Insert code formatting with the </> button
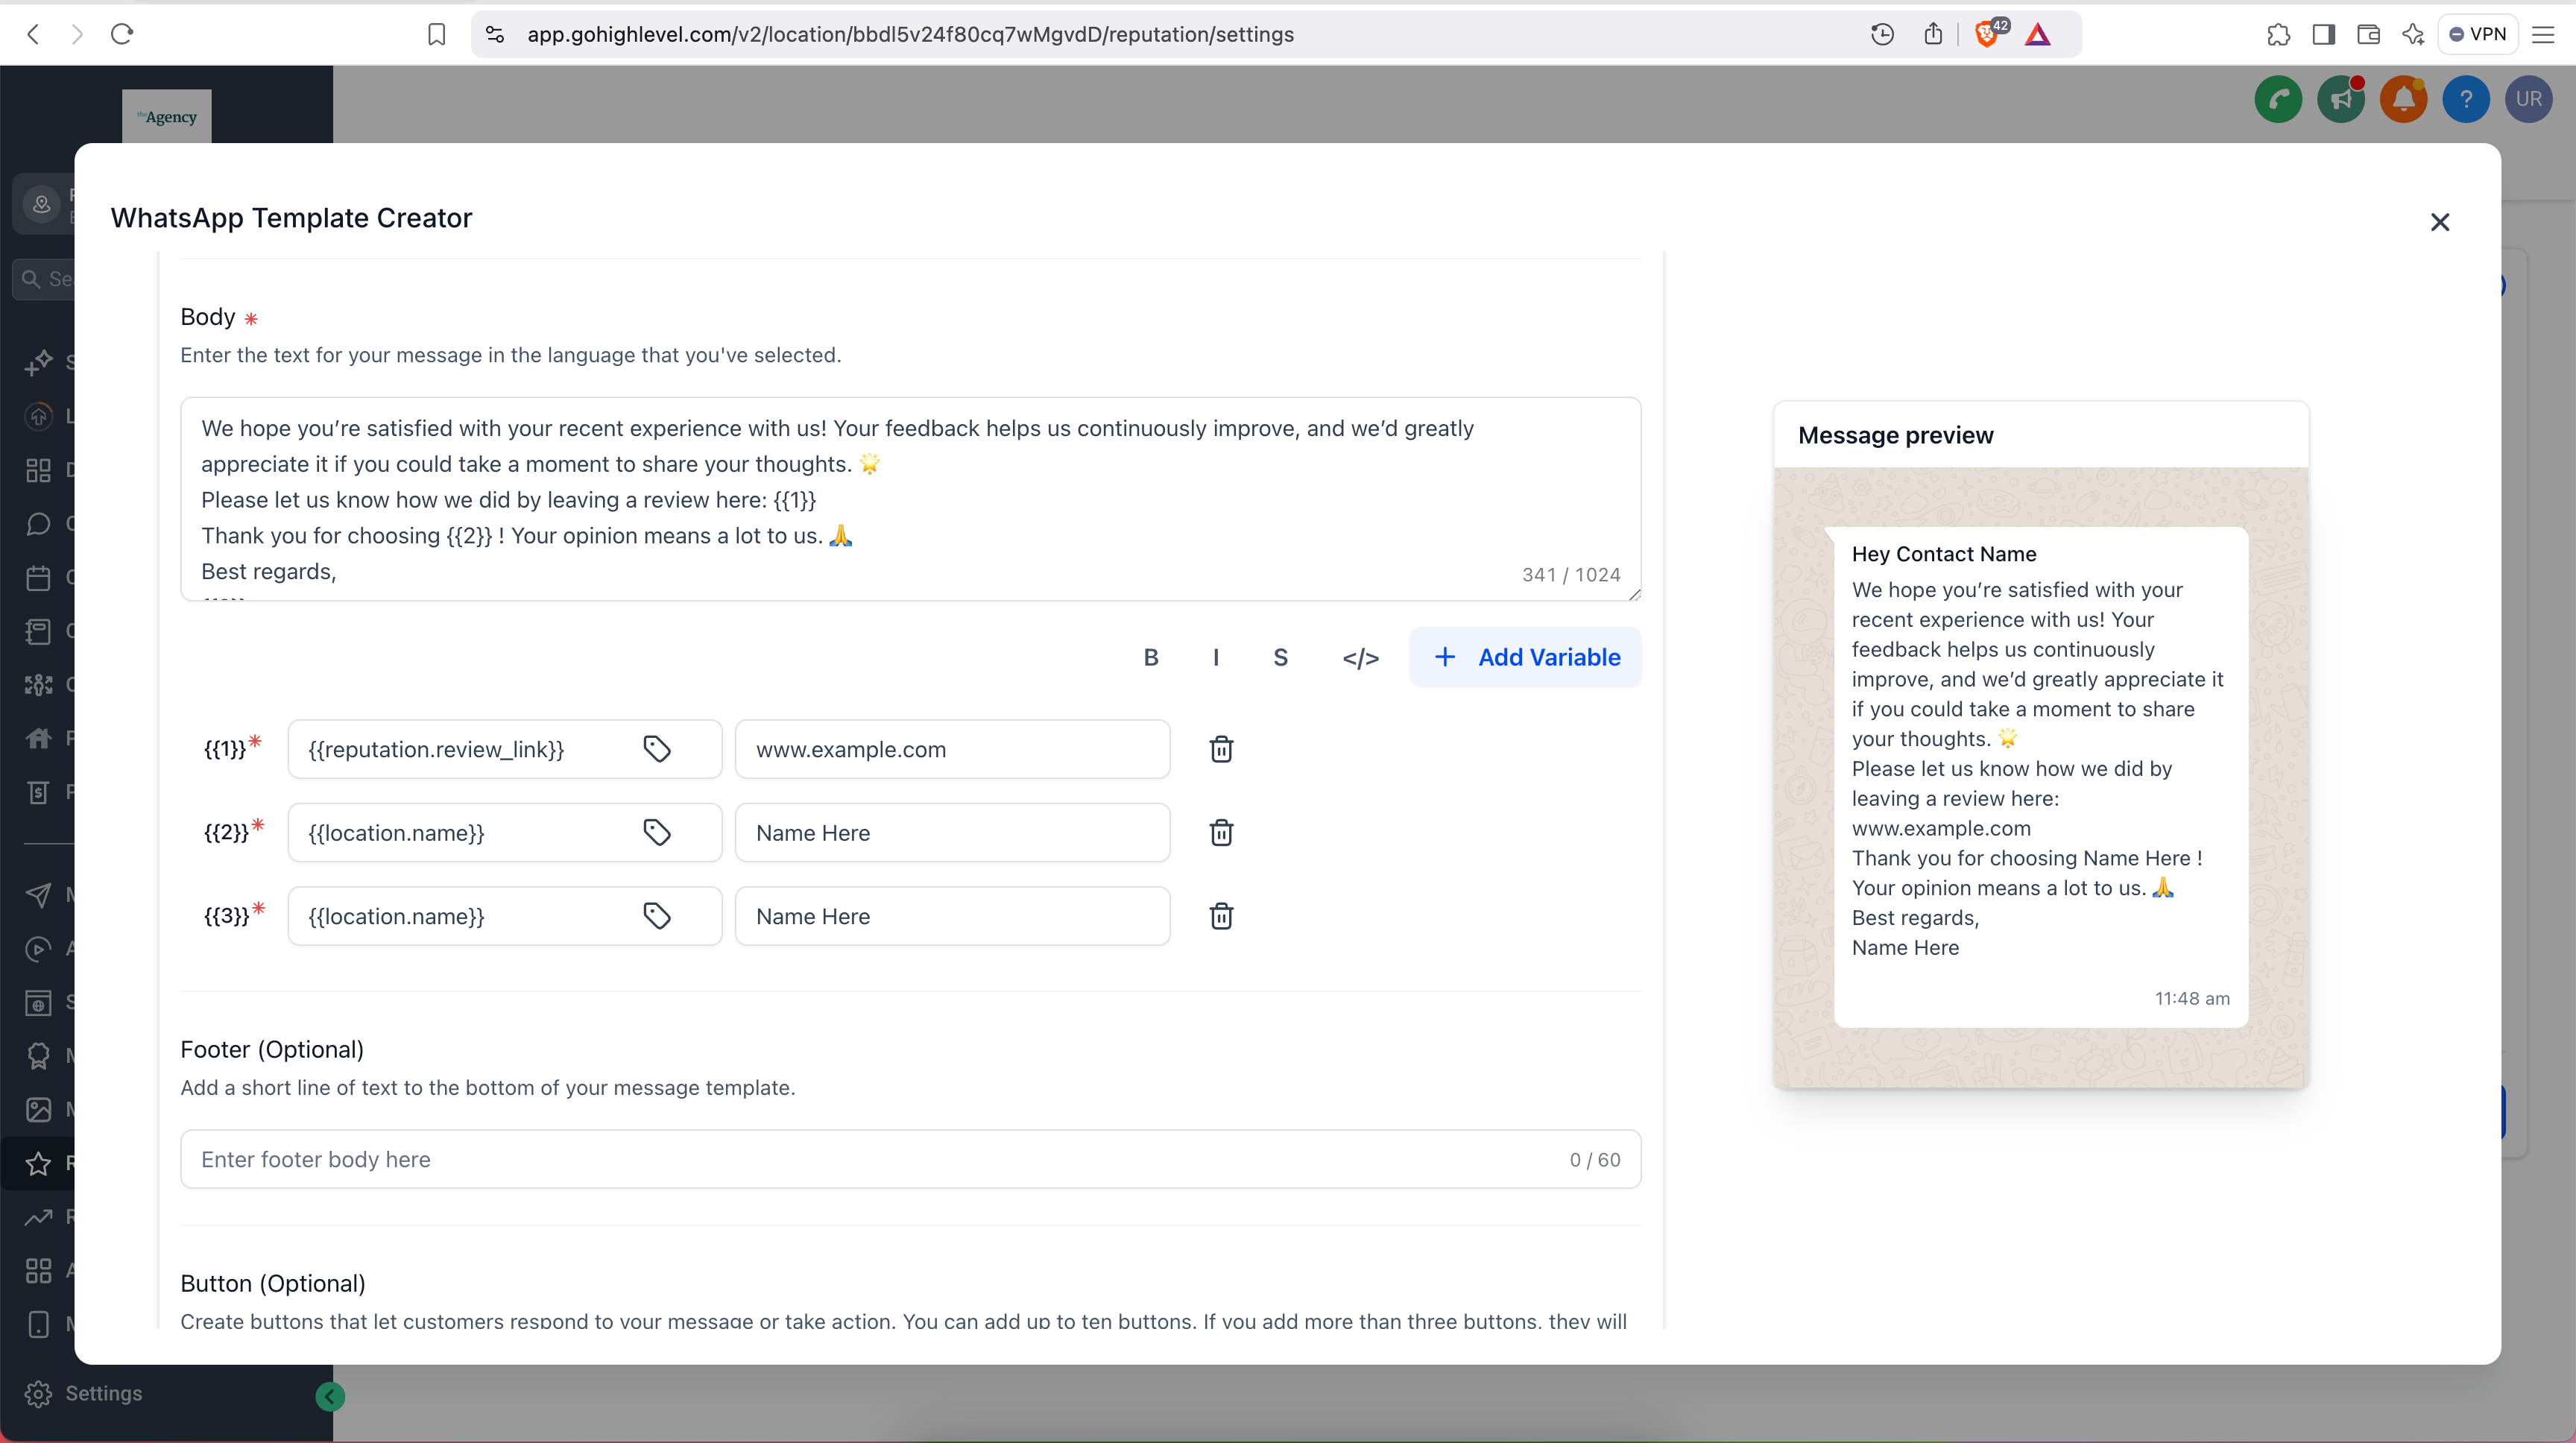2576x1443 pixels. click(x=1360, y=657)
